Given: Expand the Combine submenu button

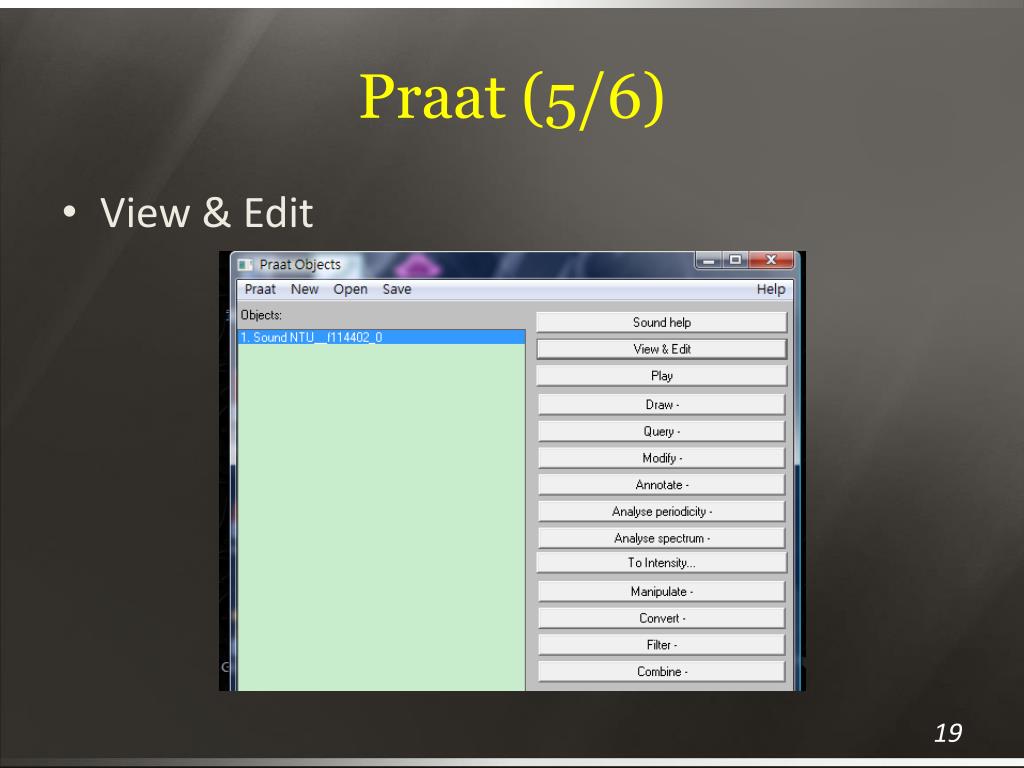Looking at the screenshot, I should click(x=662, y=671).
